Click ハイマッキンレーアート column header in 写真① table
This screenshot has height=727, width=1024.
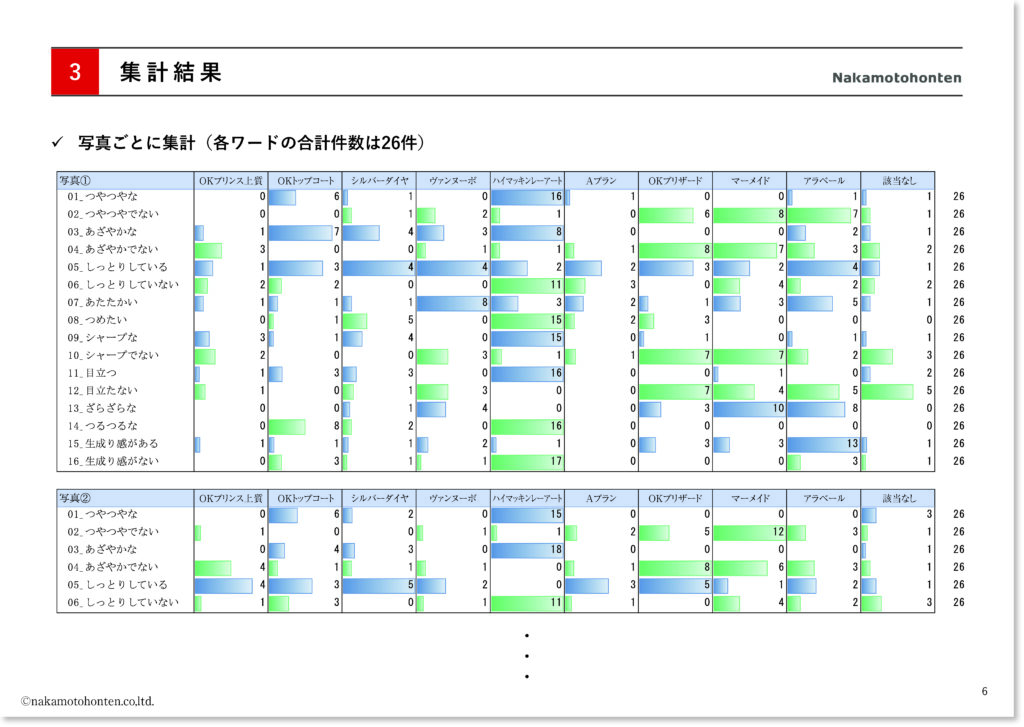pos(527,181)
